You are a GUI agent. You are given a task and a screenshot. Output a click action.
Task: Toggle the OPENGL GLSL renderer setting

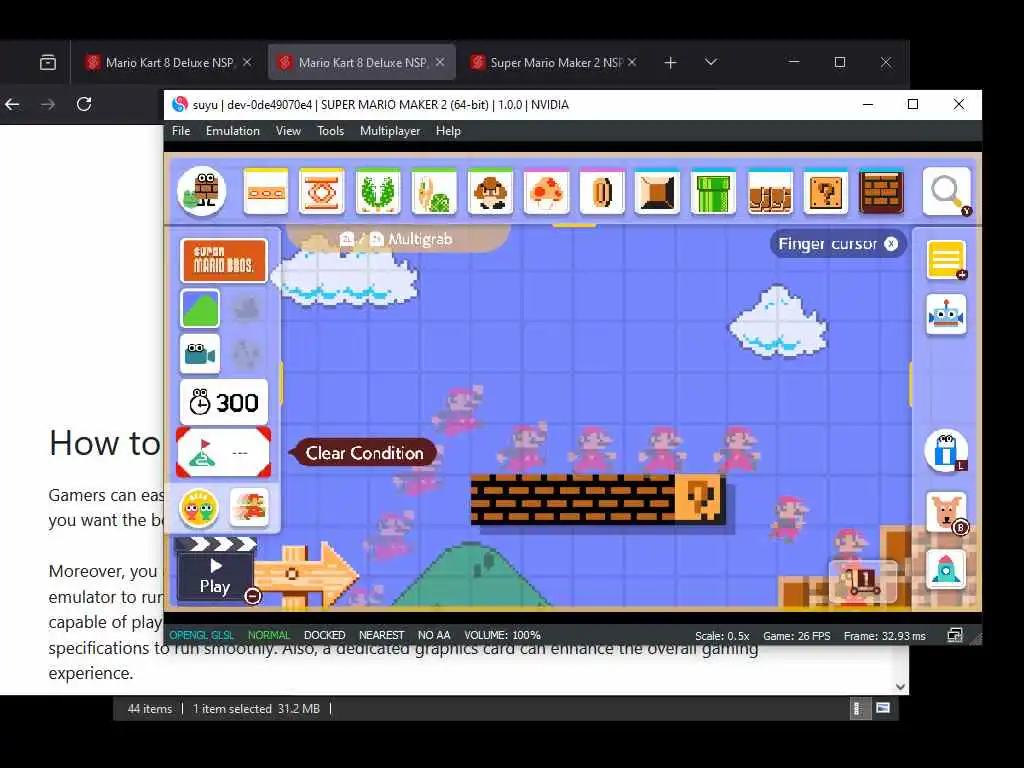pyautogui.click(x=202, y=635)
